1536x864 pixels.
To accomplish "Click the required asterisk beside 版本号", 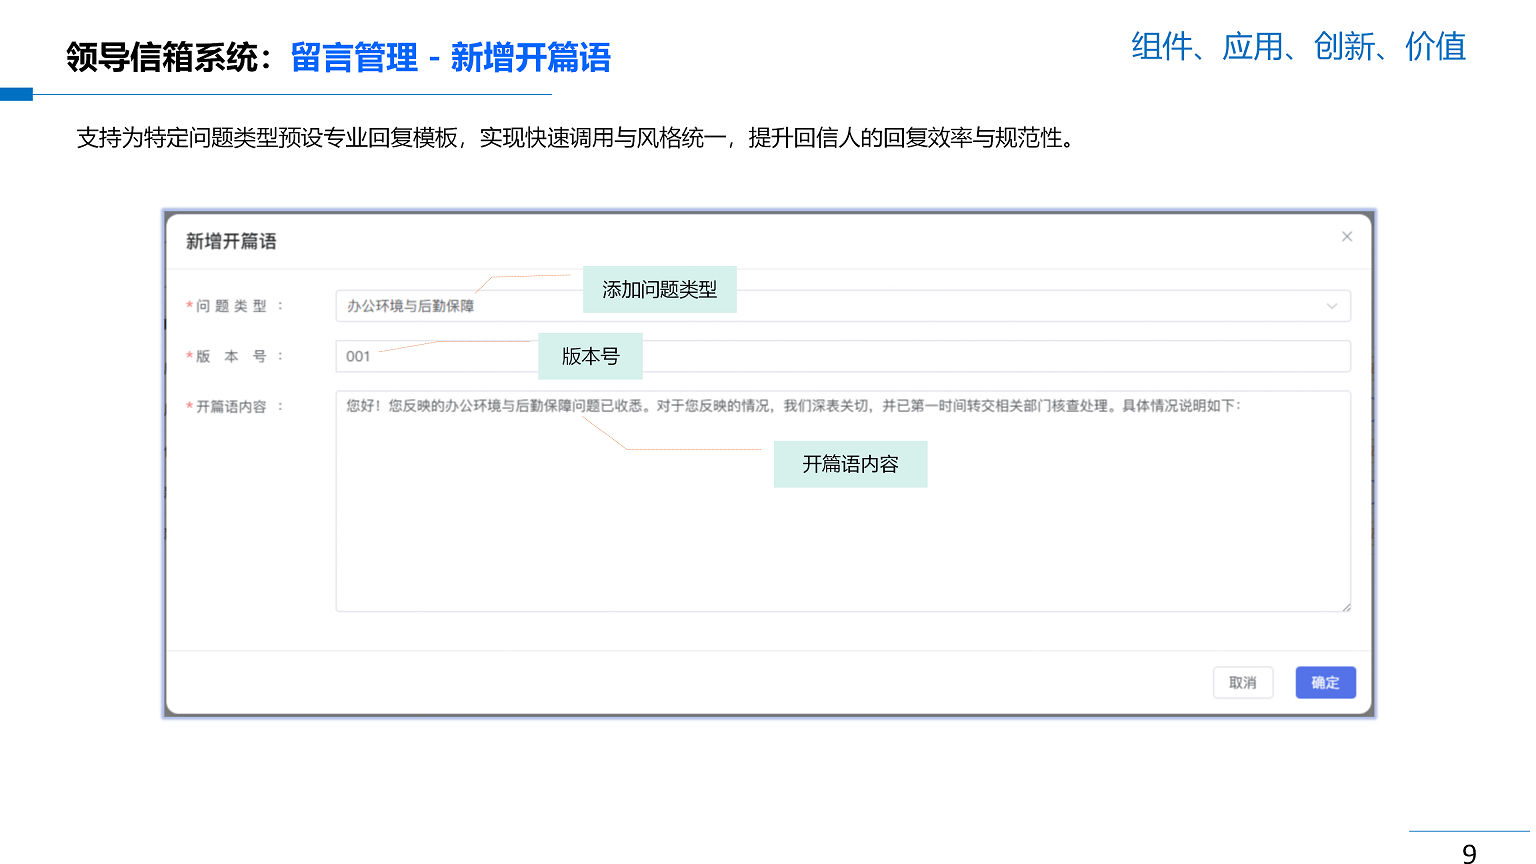I will pos(189,356).
